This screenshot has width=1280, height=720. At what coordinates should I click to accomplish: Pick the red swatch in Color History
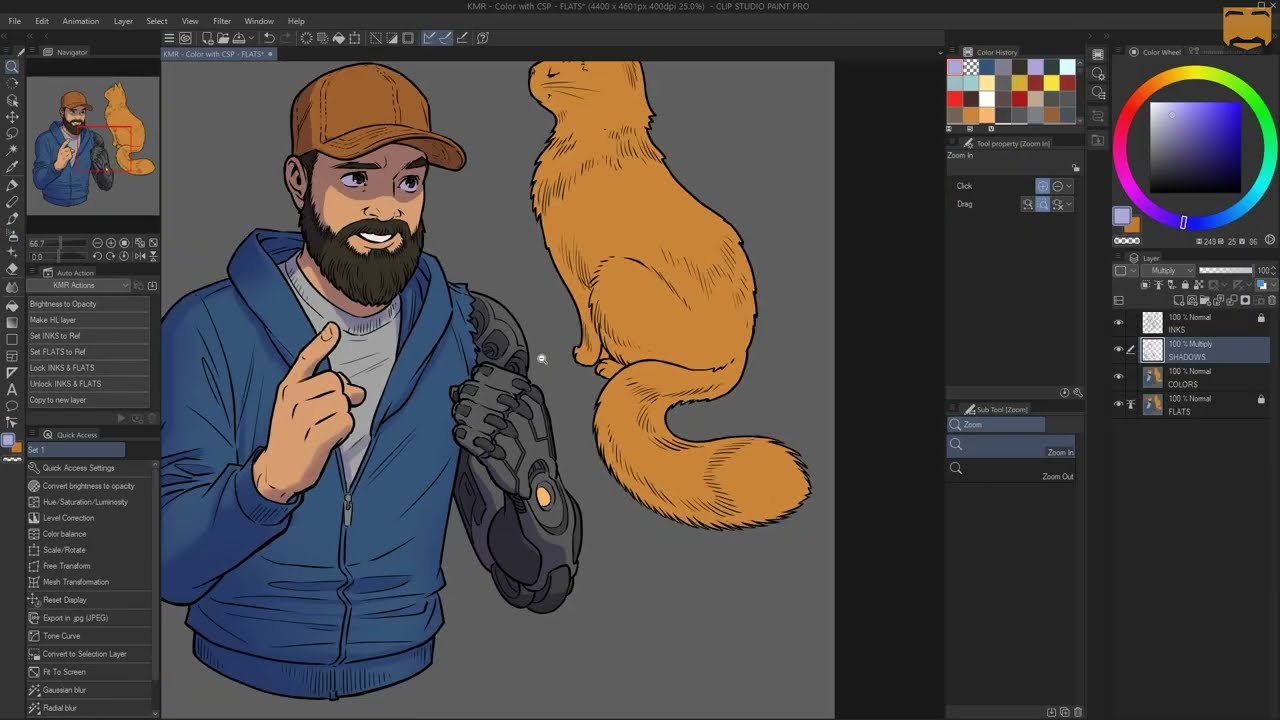click(955, 98)
